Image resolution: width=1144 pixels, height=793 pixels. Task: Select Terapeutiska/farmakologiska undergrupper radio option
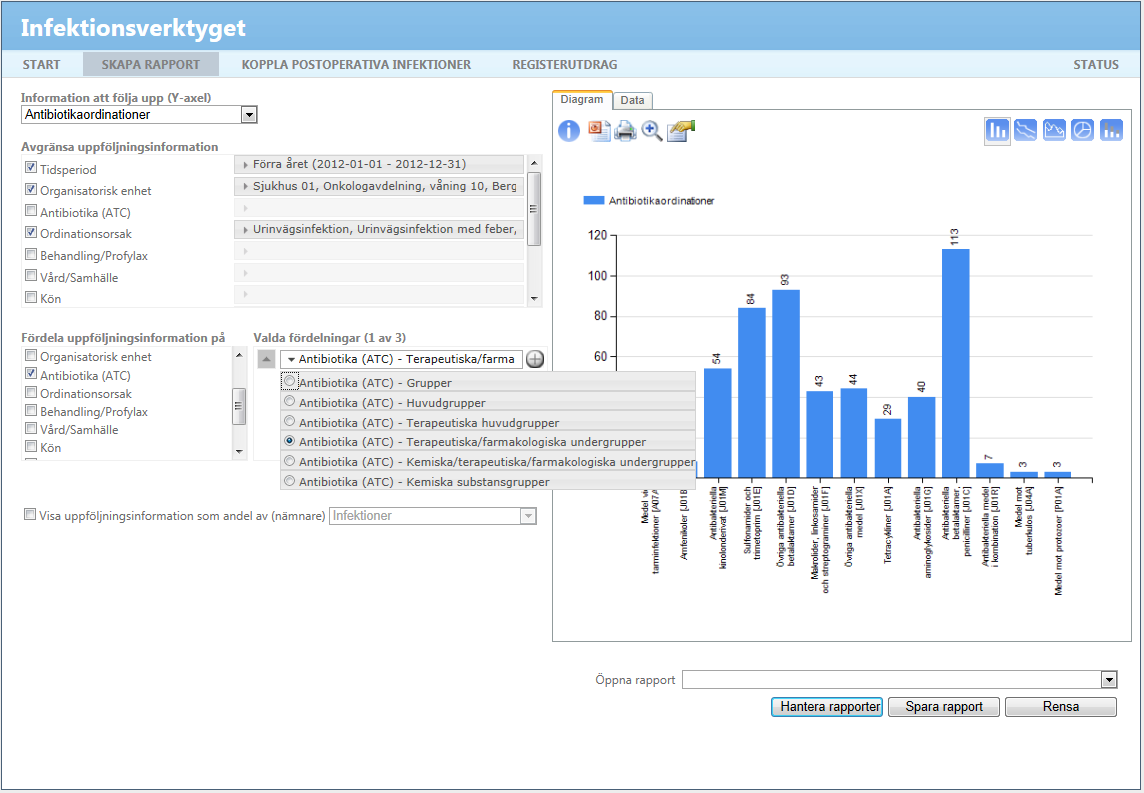pyautogui.click(x=290, y=441)
